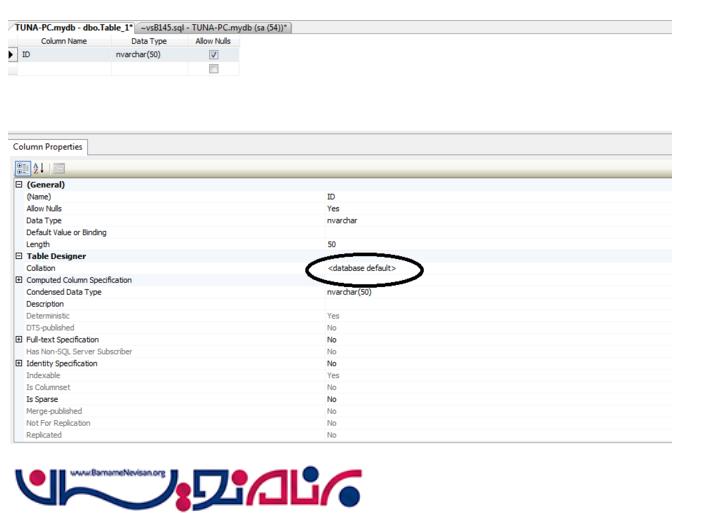Click the Data Type grid header
Screen dimensions: 726x513
pos(149,41)
